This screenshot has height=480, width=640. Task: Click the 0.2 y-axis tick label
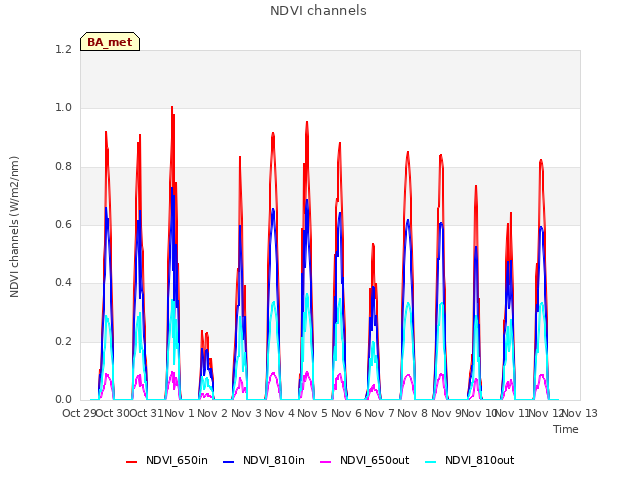(63, 341)
